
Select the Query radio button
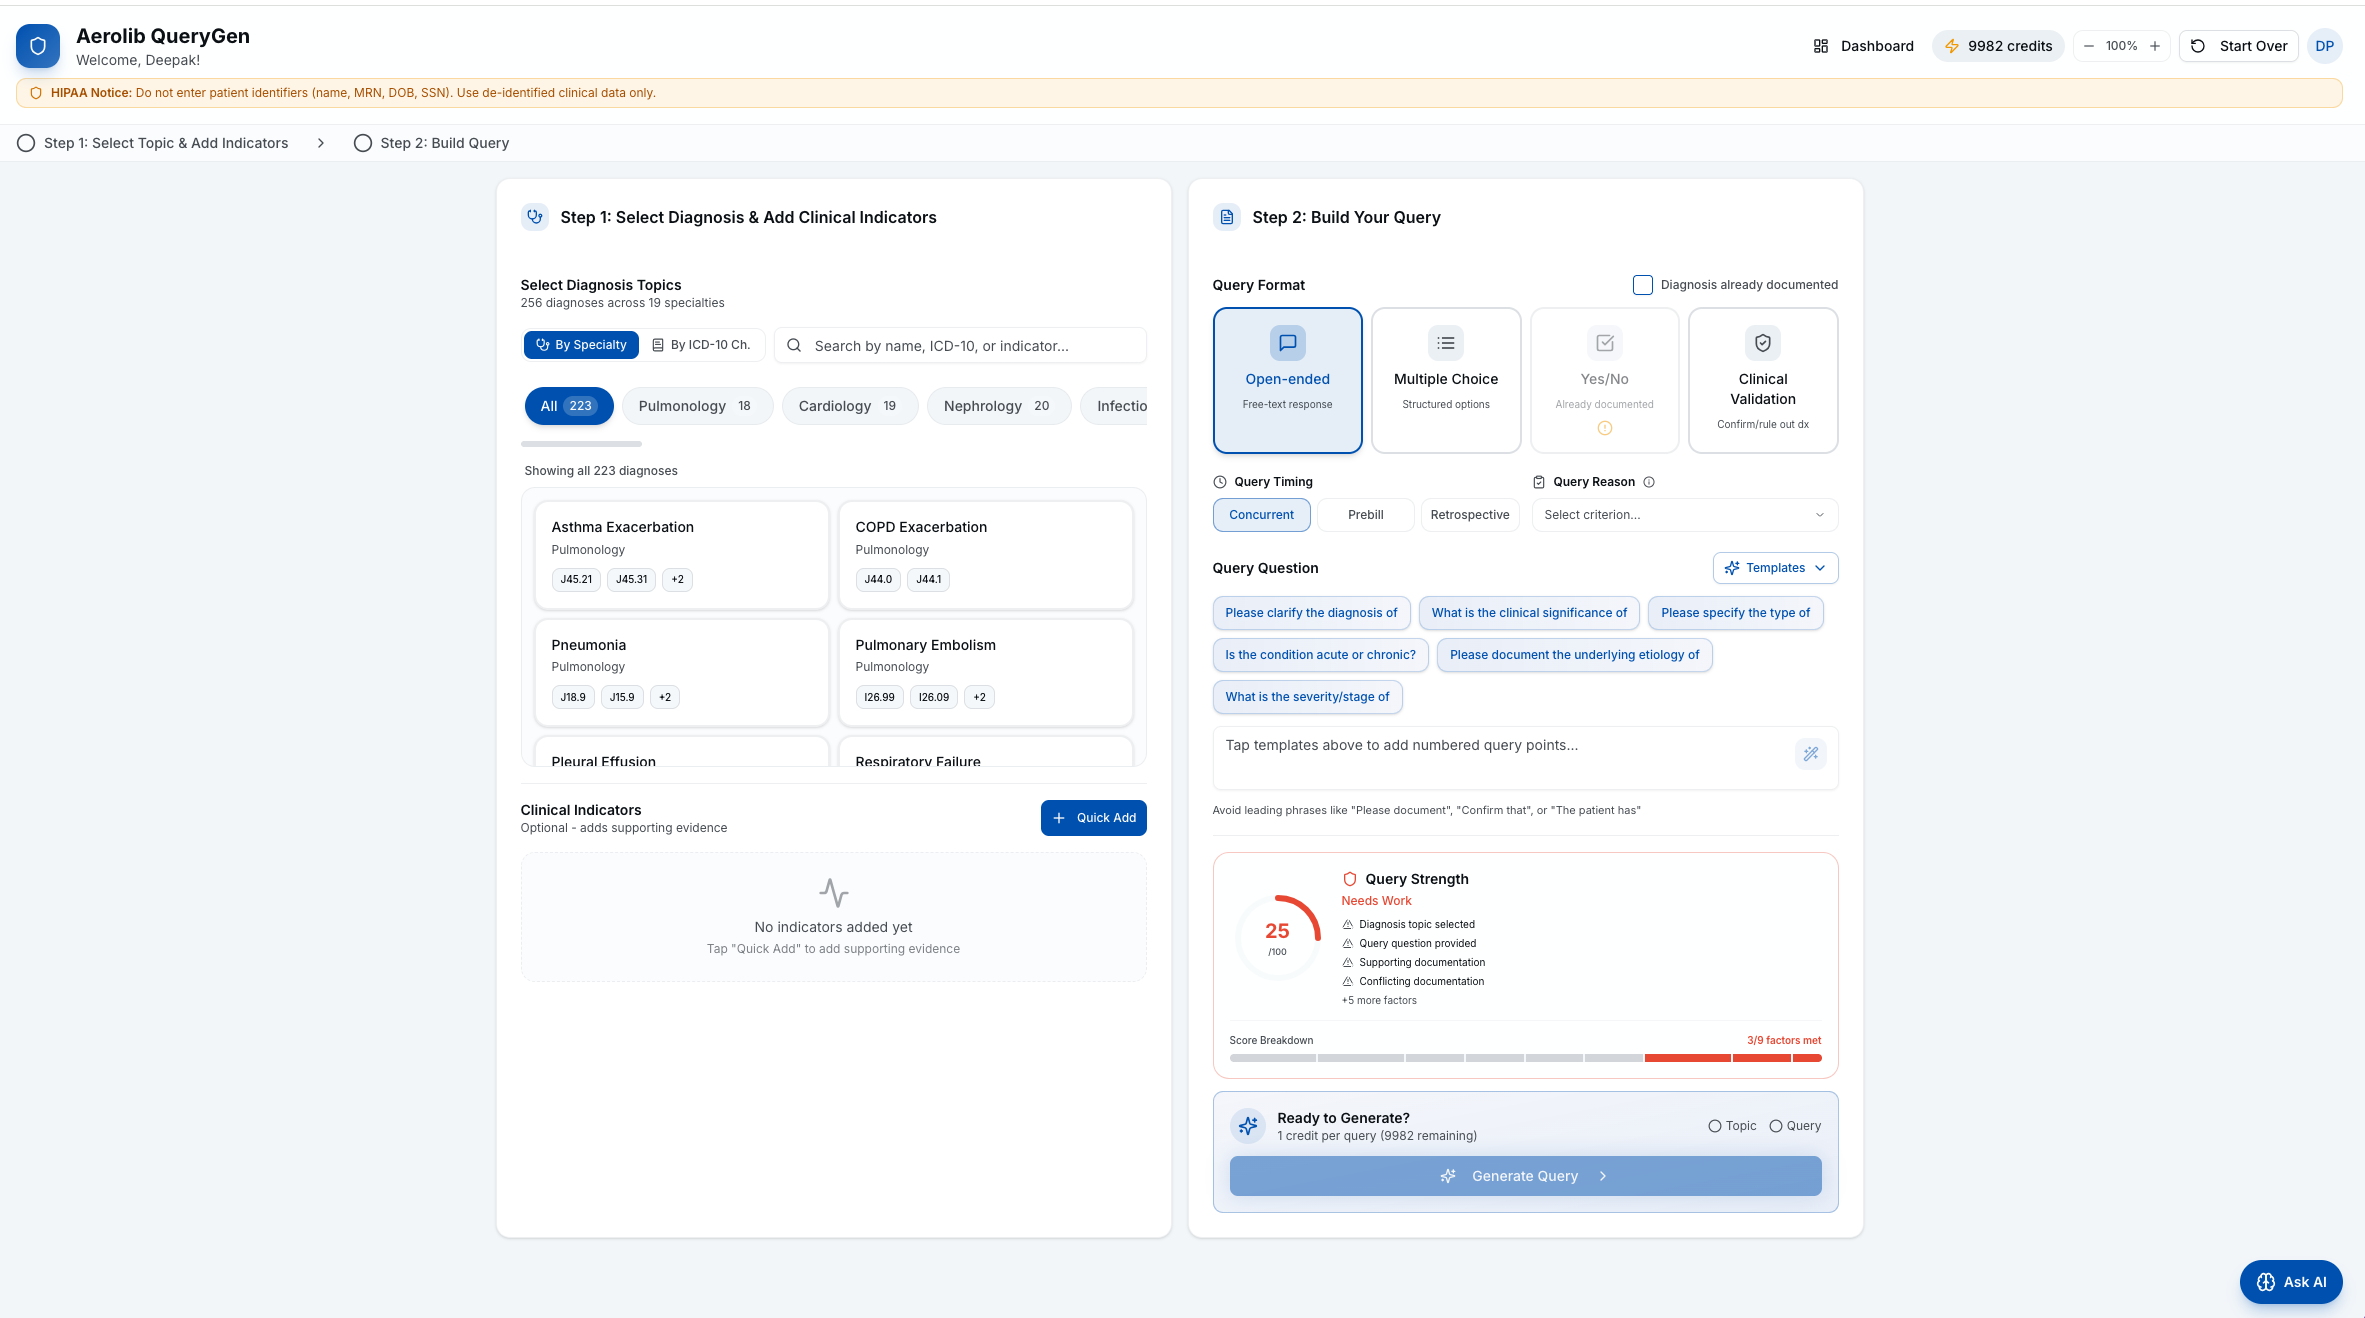pos(1775,1126)
